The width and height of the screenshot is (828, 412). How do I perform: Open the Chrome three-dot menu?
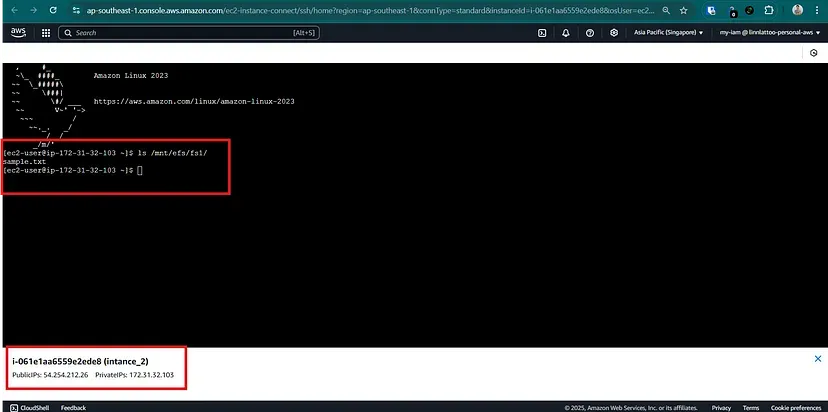(817, 10)
